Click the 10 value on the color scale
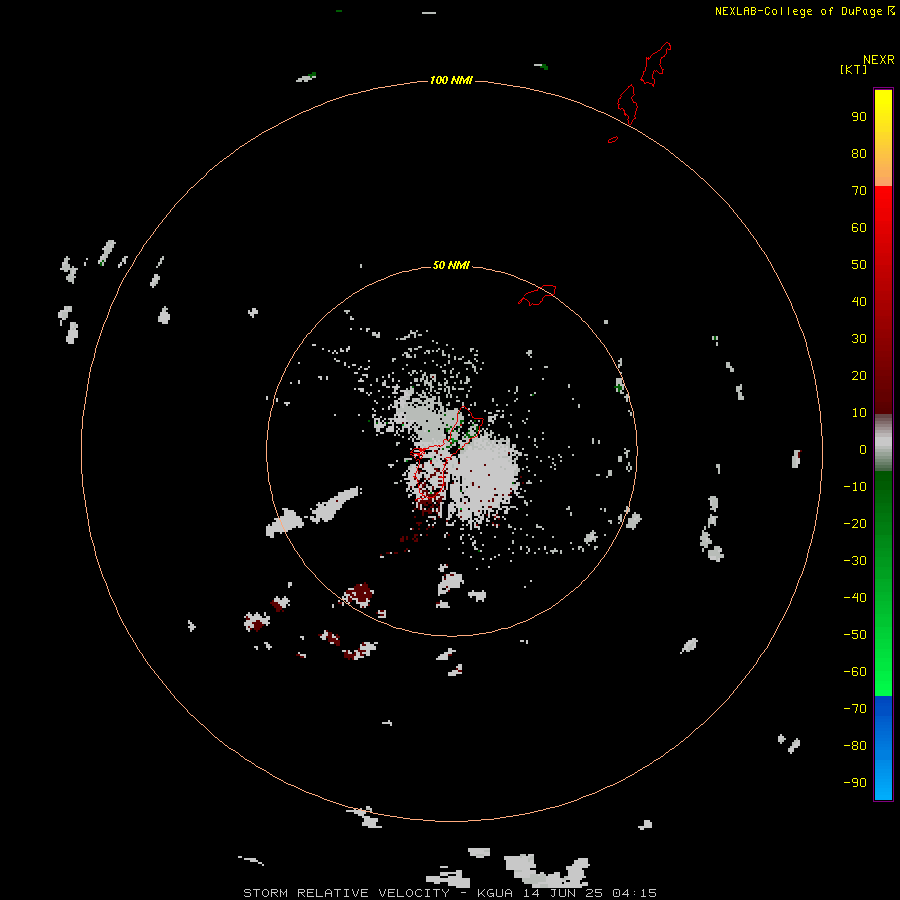 [859, 413]
